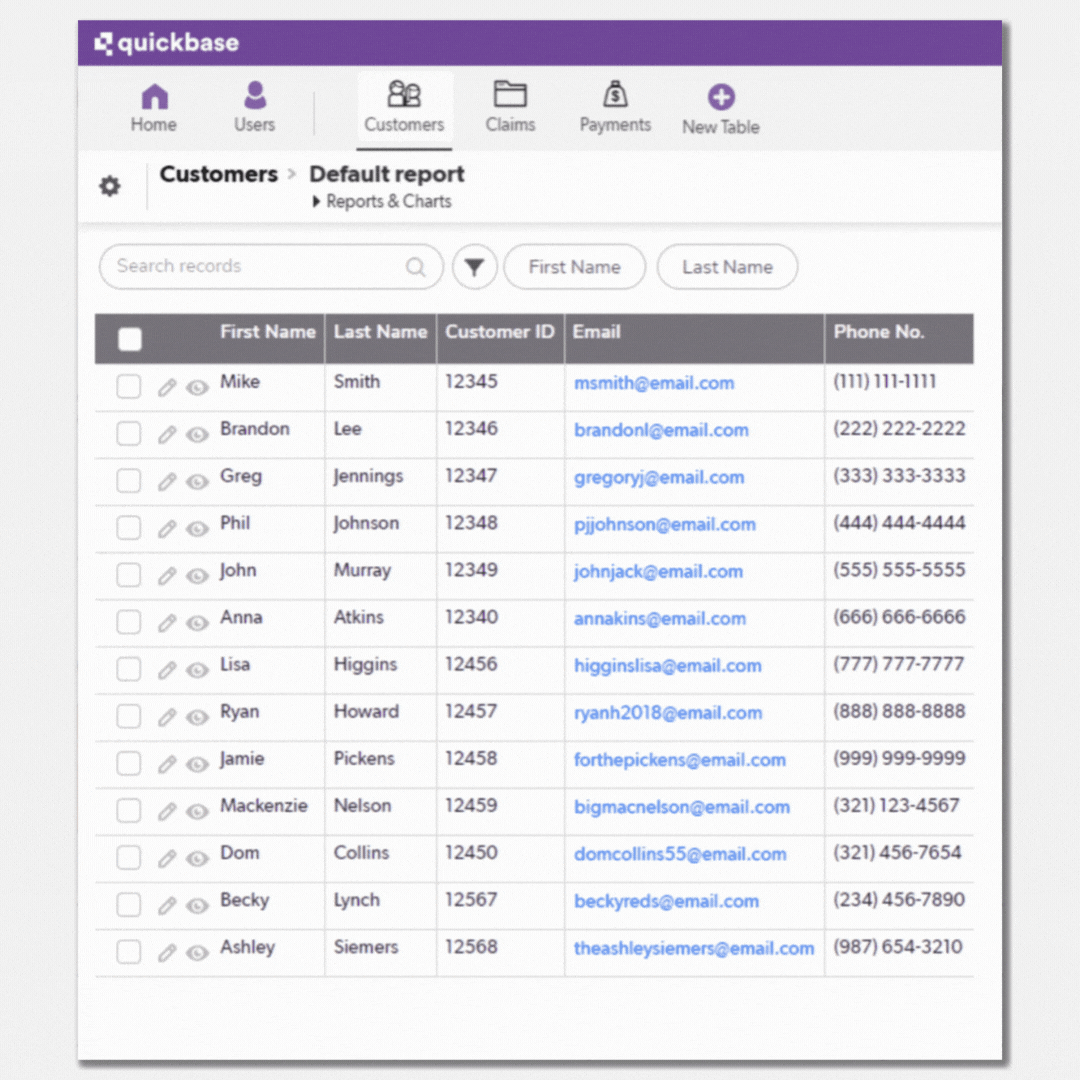Edit Mike Smith's record with pencil icon
The width and height of the screenshot is (1080, 1080).
tap(167, 387)
